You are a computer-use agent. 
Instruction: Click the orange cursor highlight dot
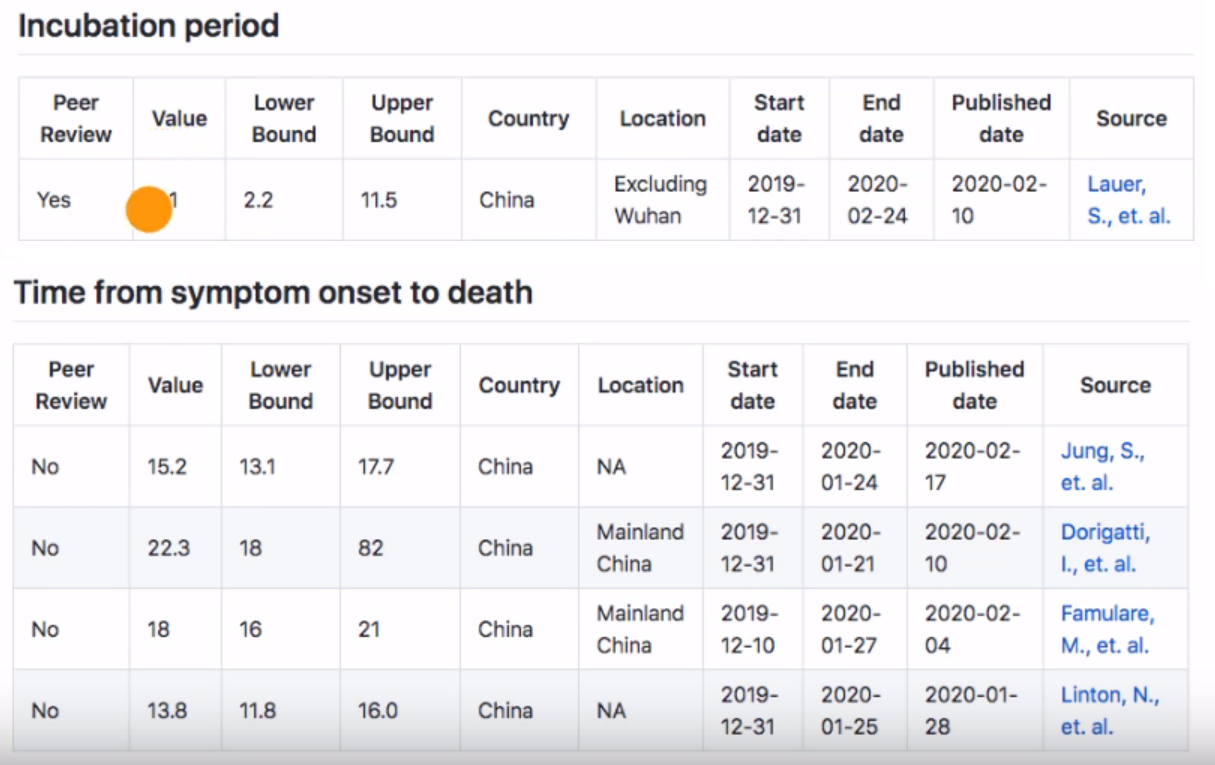(149, 209)
